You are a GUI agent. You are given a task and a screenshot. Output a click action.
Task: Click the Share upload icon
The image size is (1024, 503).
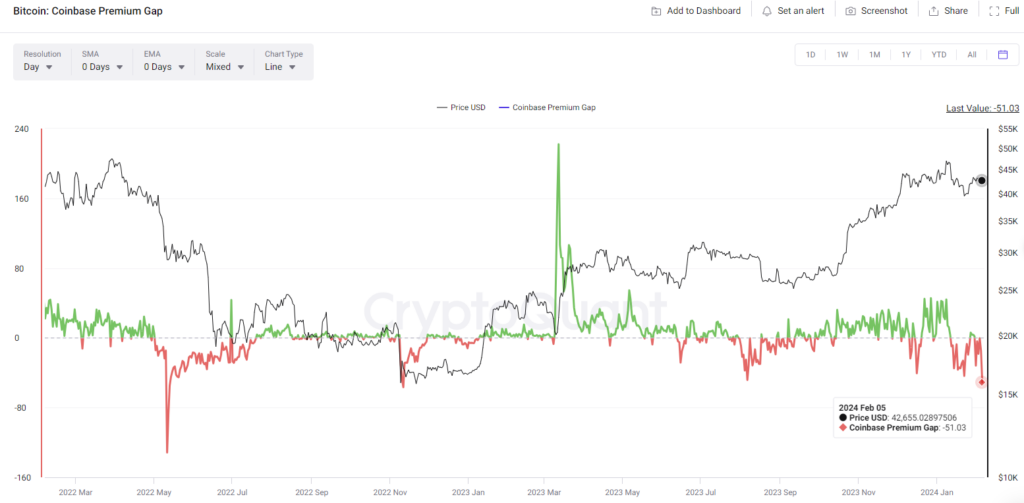tap(934, 11)
